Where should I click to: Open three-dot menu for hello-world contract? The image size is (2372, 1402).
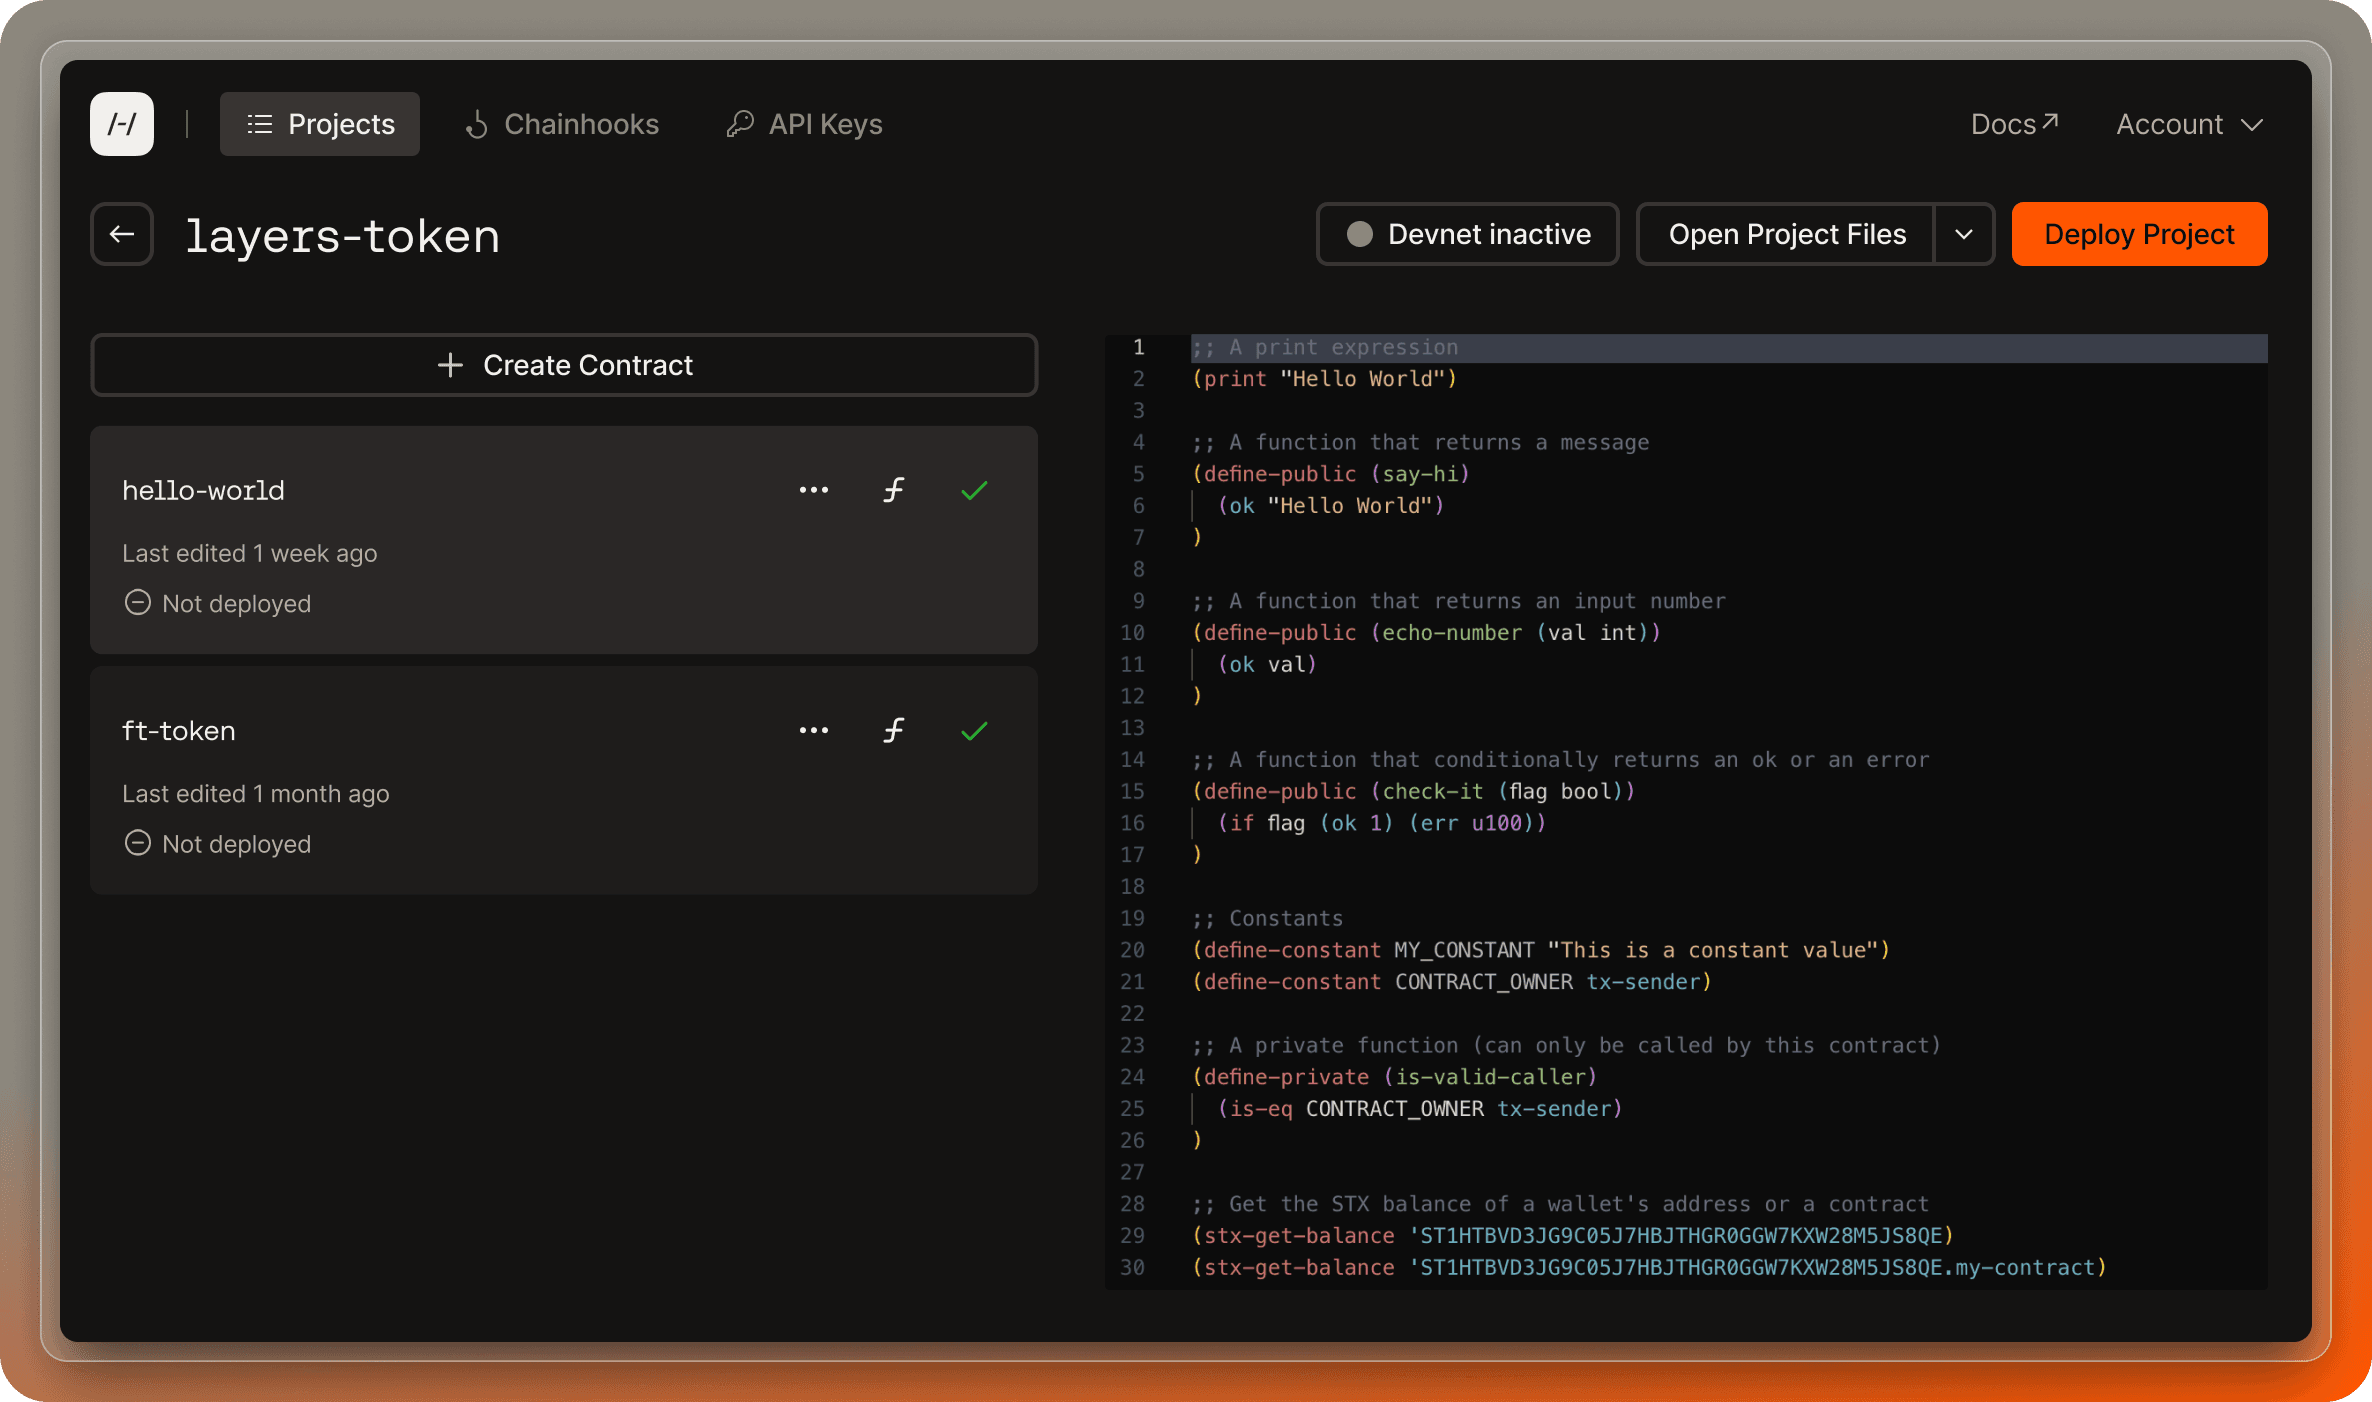coord(813,490)
